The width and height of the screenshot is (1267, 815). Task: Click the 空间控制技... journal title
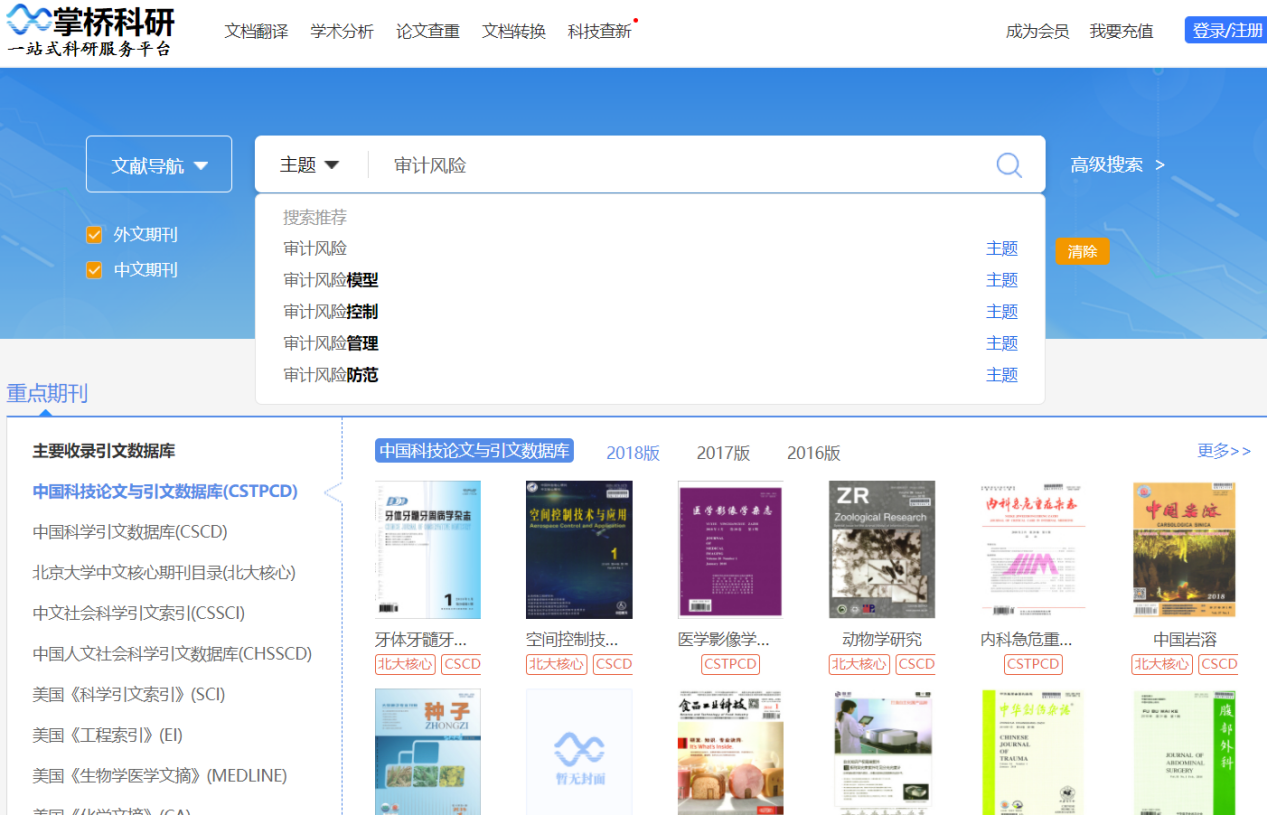tap(572, 640)
